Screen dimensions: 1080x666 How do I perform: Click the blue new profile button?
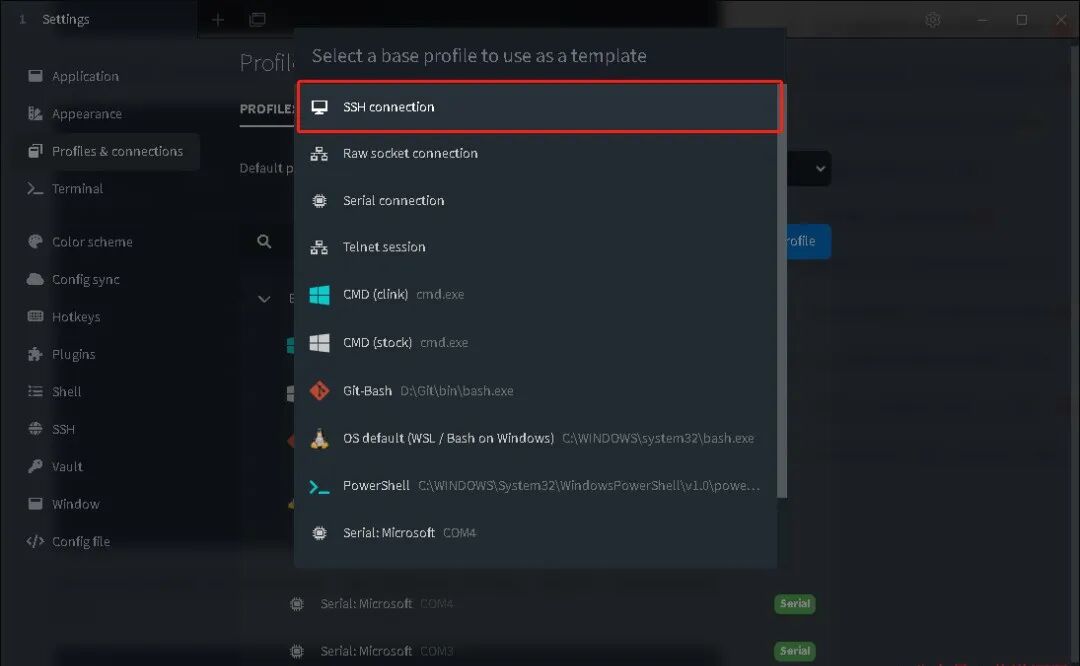[x=808, y=242]
